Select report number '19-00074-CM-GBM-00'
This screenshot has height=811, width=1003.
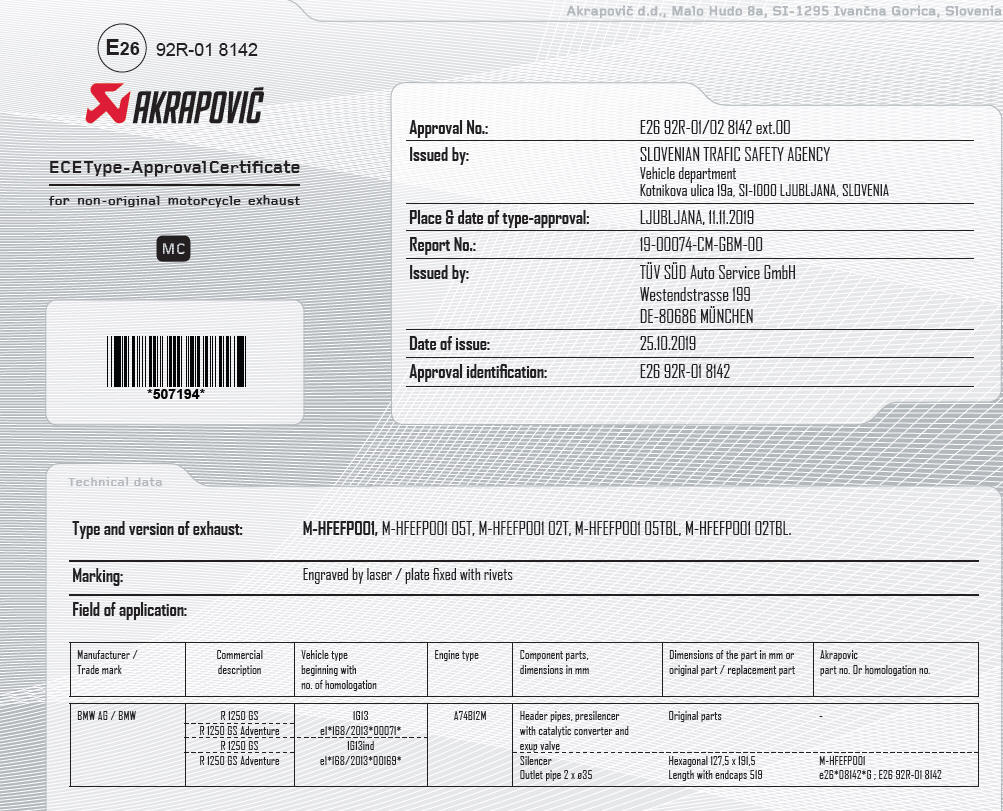coord(701,244)
